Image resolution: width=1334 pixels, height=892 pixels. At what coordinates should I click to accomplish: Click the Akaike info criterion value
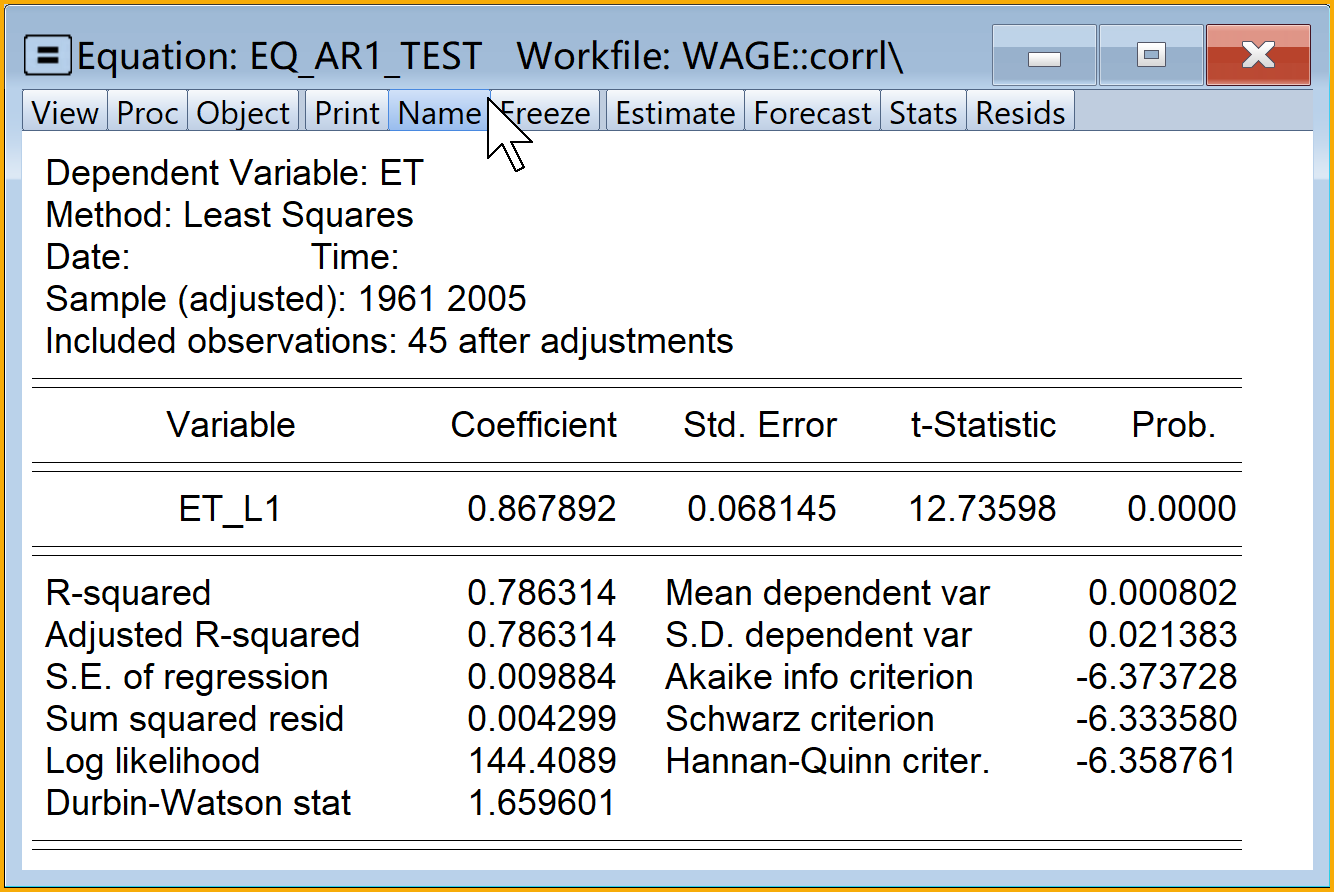pyautogui.click(x=1157, y=677)
